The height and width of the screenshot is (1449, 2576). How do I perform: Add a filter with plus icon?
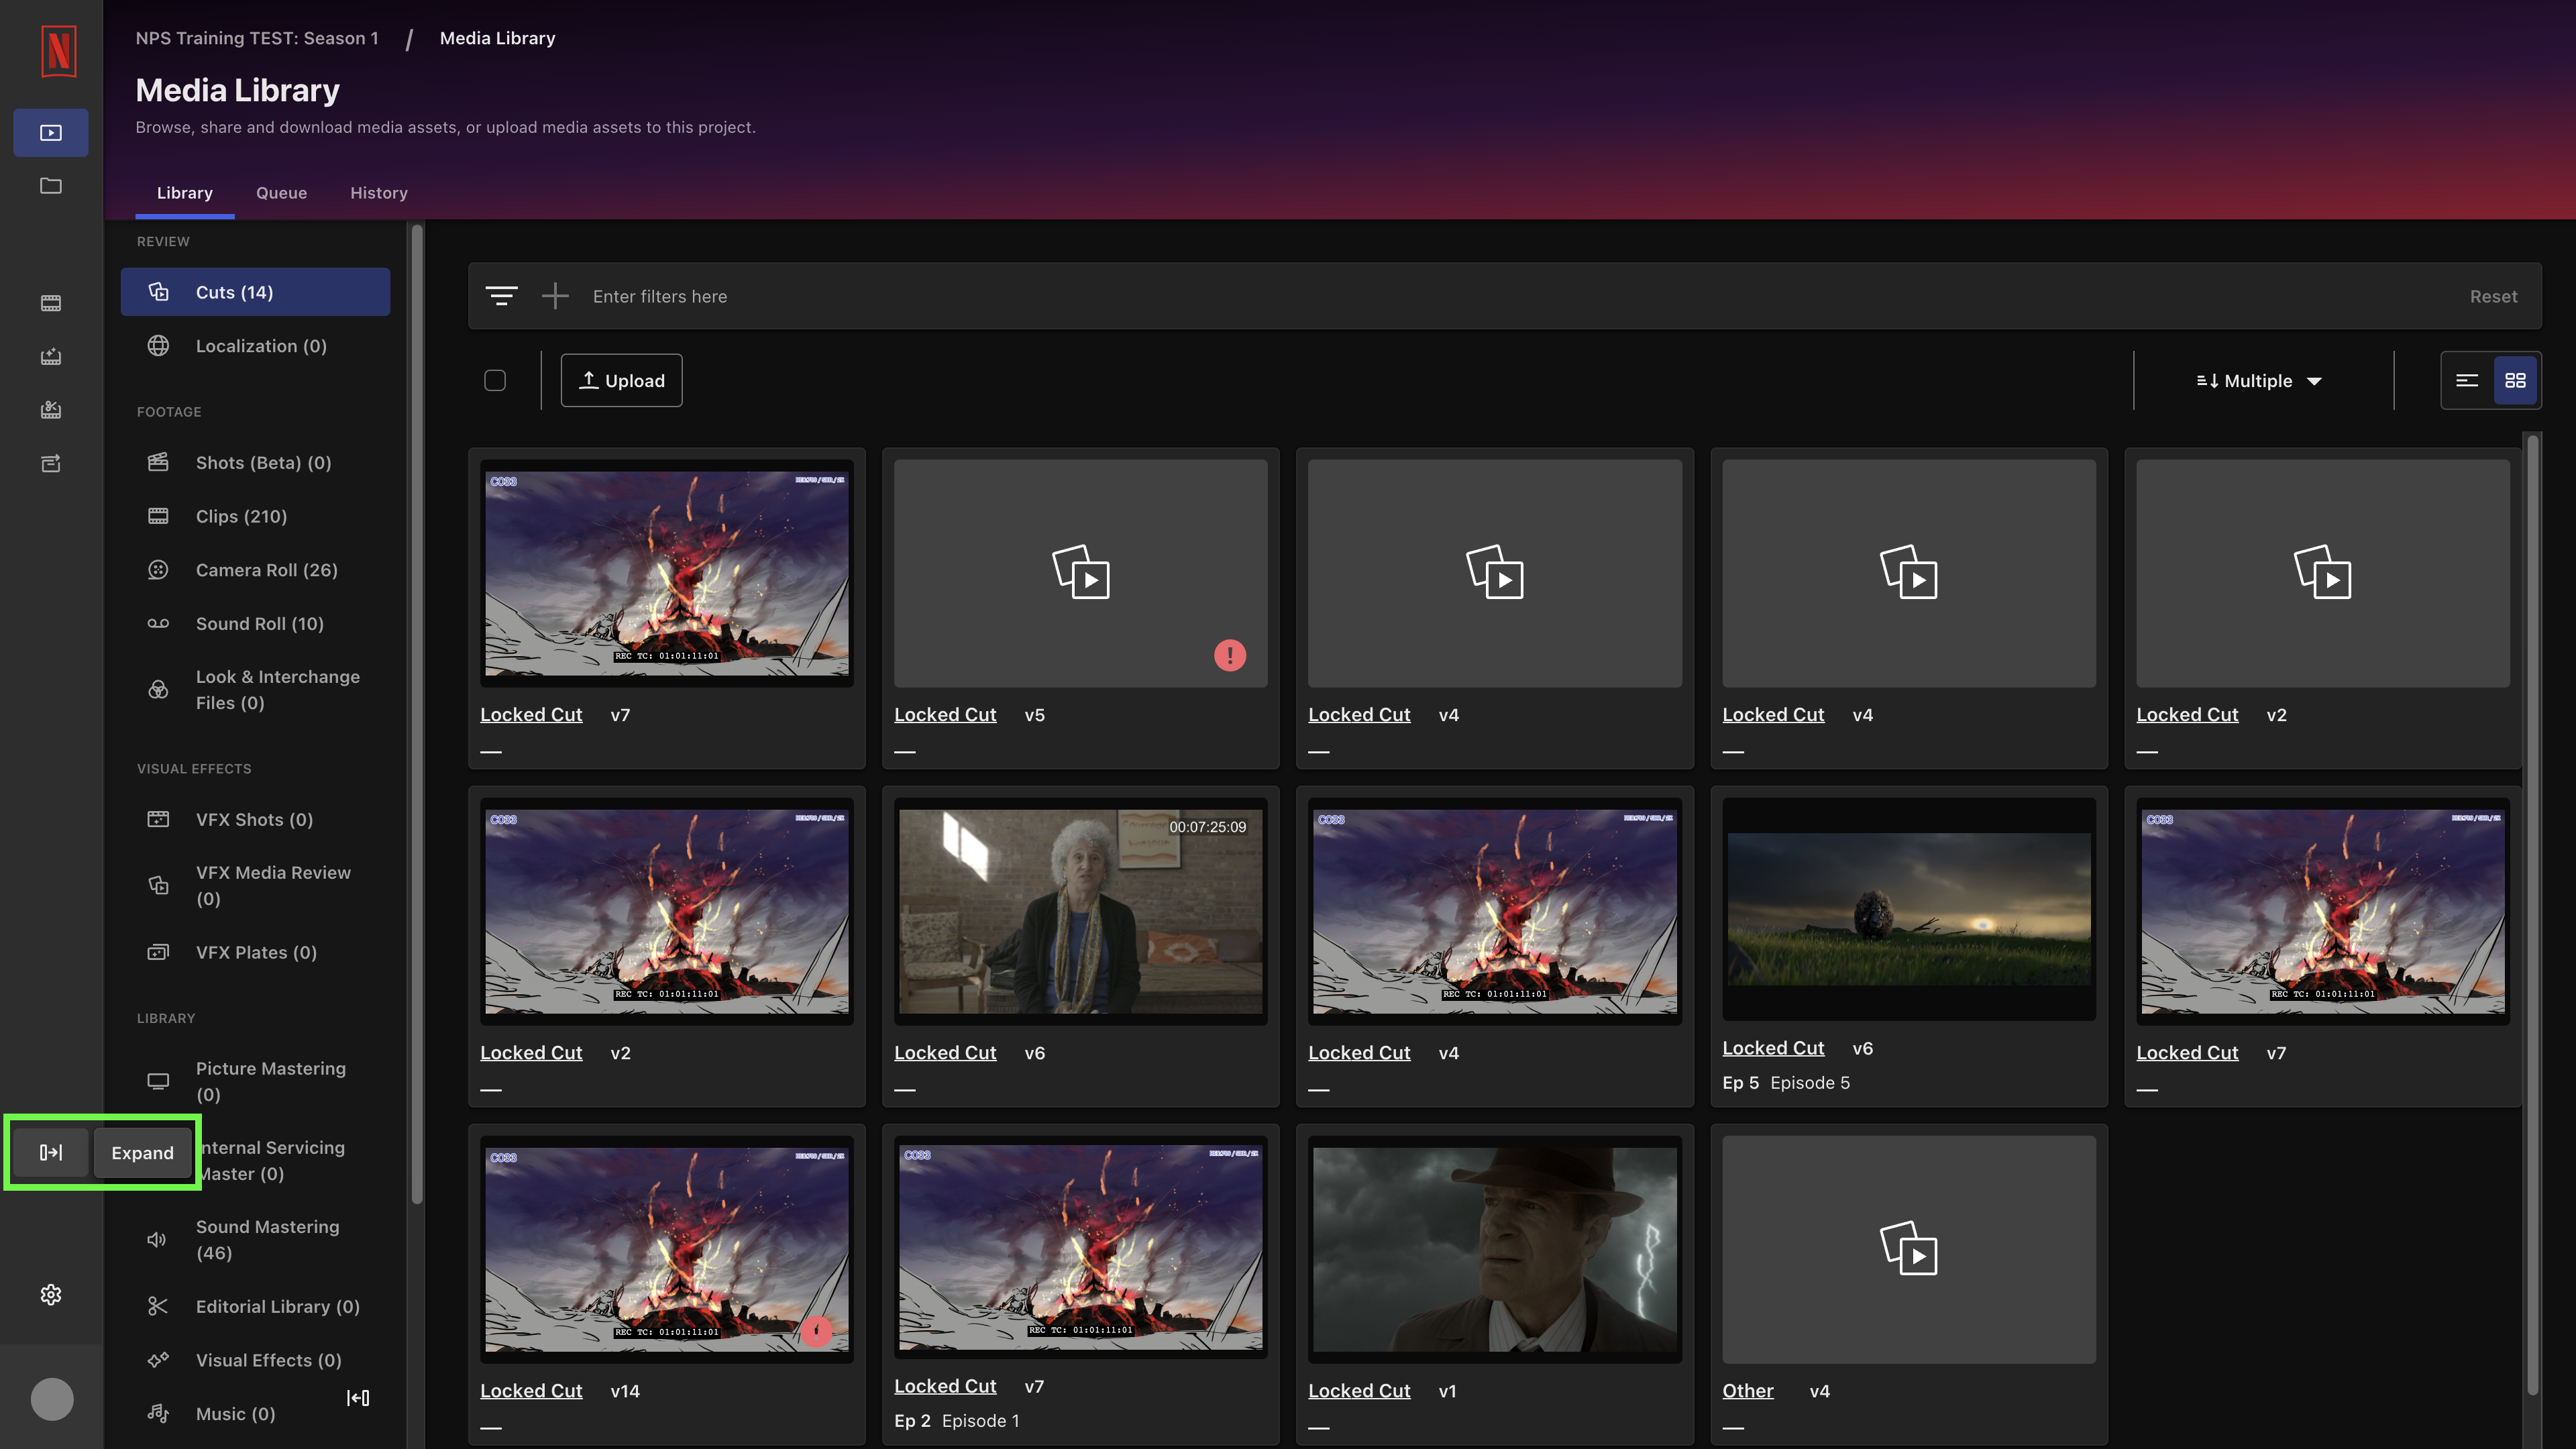[555, 296]
